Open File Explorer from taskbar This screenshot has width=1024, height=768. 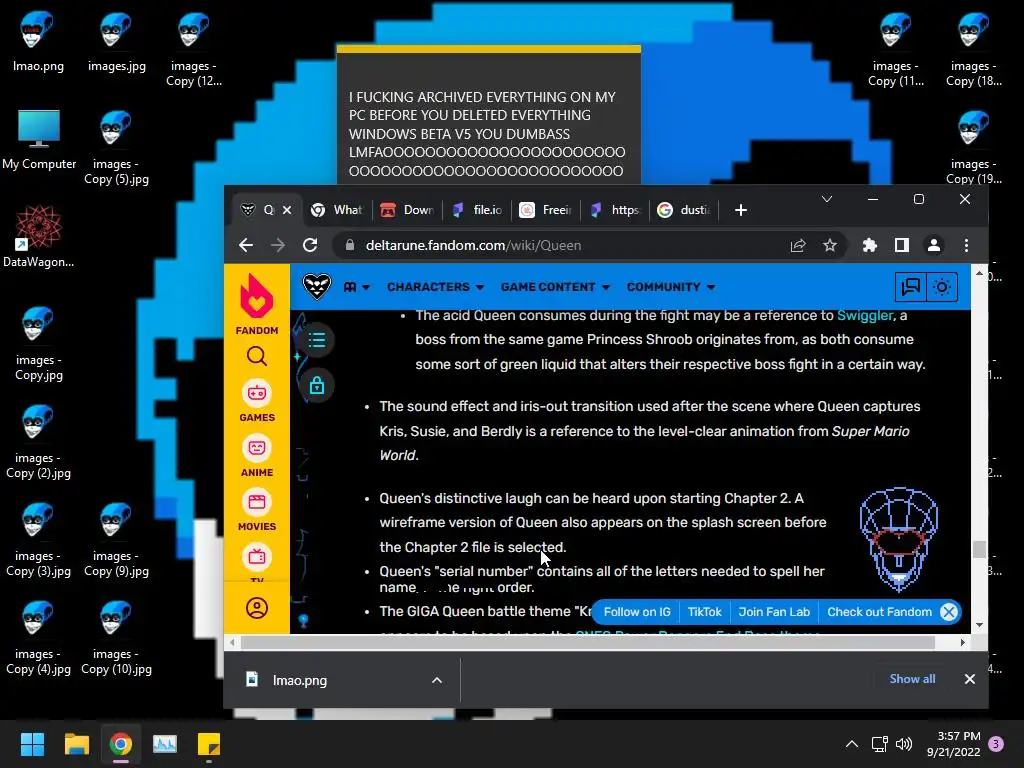tap(76, 744)
